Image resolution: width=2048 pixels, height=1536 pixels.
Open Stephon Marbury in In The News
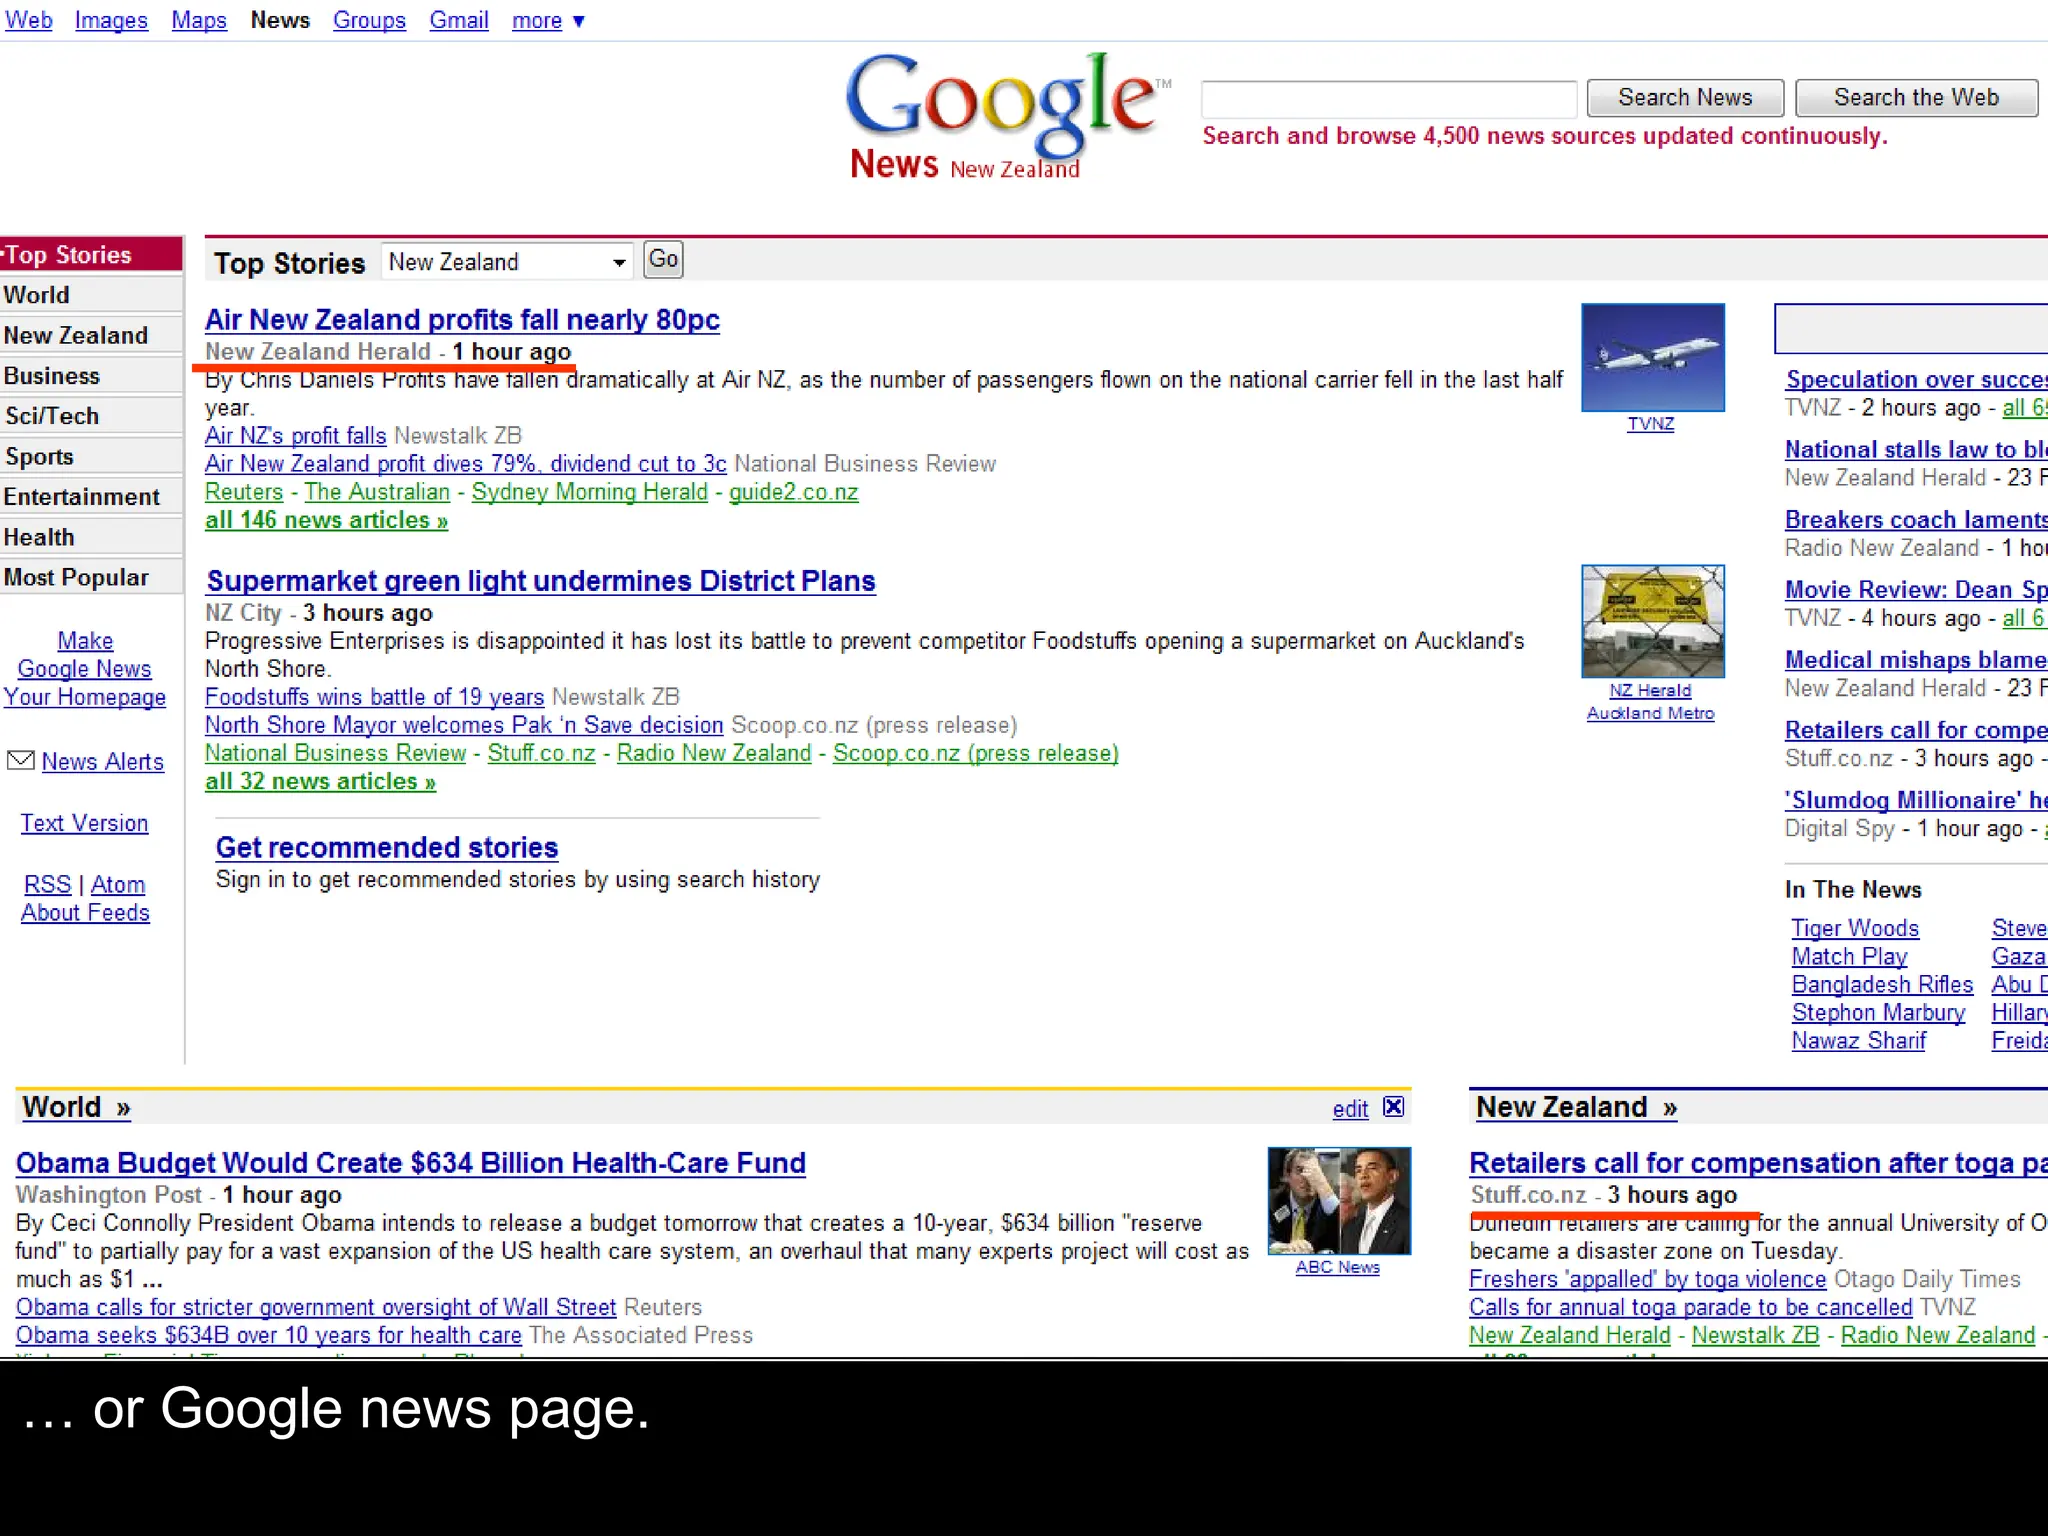pyautogui.click(x=1878, y=1012)
